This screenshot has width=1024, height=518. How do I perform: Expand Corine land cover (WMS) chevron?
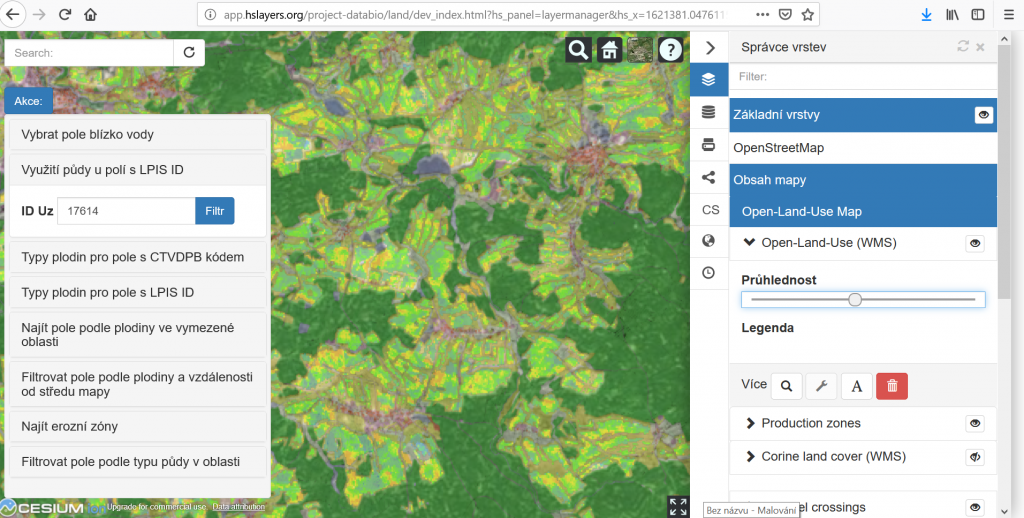[750, 457]
